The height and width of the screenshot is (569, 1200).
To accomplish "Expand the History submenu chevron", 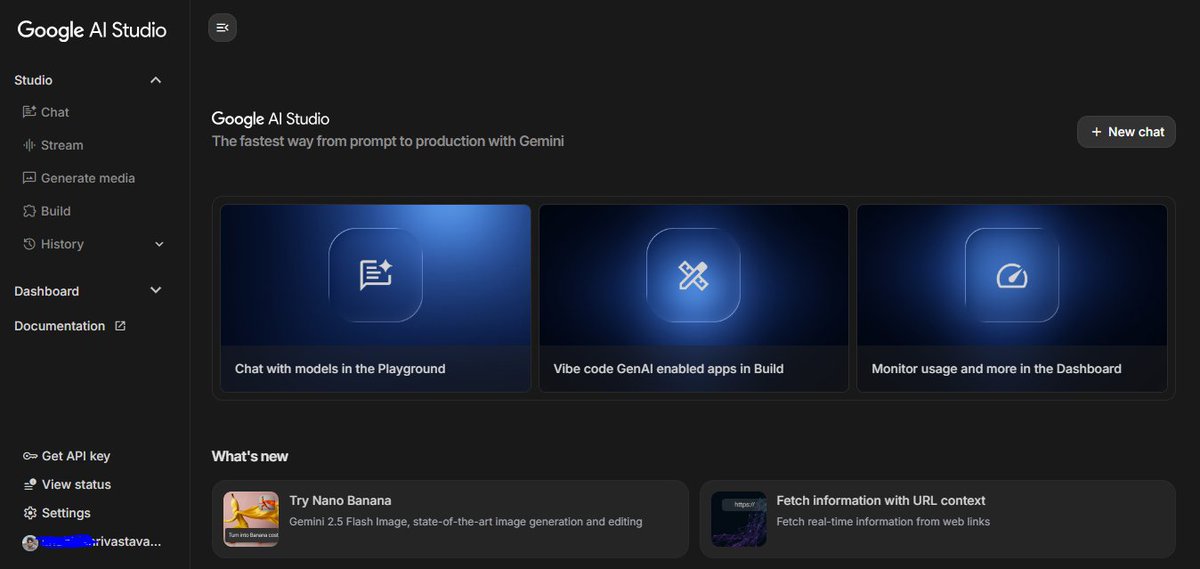I will [159, 244].
